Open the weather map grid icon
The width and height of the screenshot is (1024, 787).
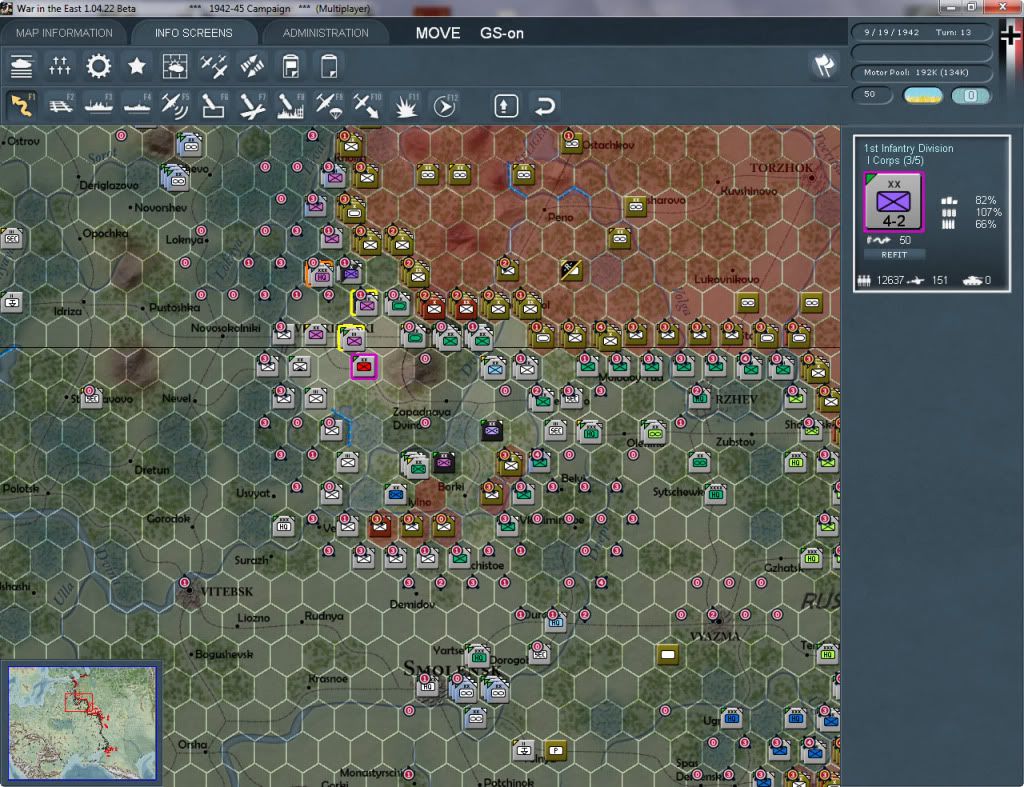175,67
